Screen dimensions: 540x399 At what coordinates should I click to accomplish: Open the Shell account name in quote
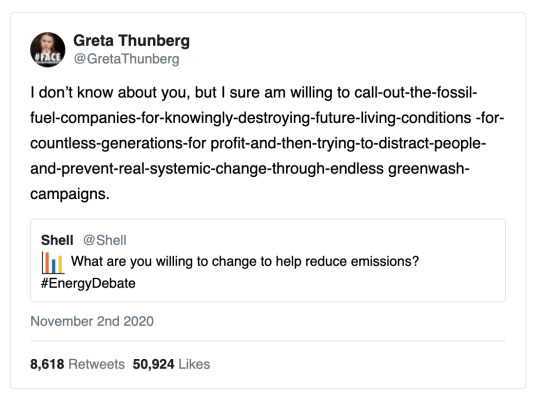[57, 240]
